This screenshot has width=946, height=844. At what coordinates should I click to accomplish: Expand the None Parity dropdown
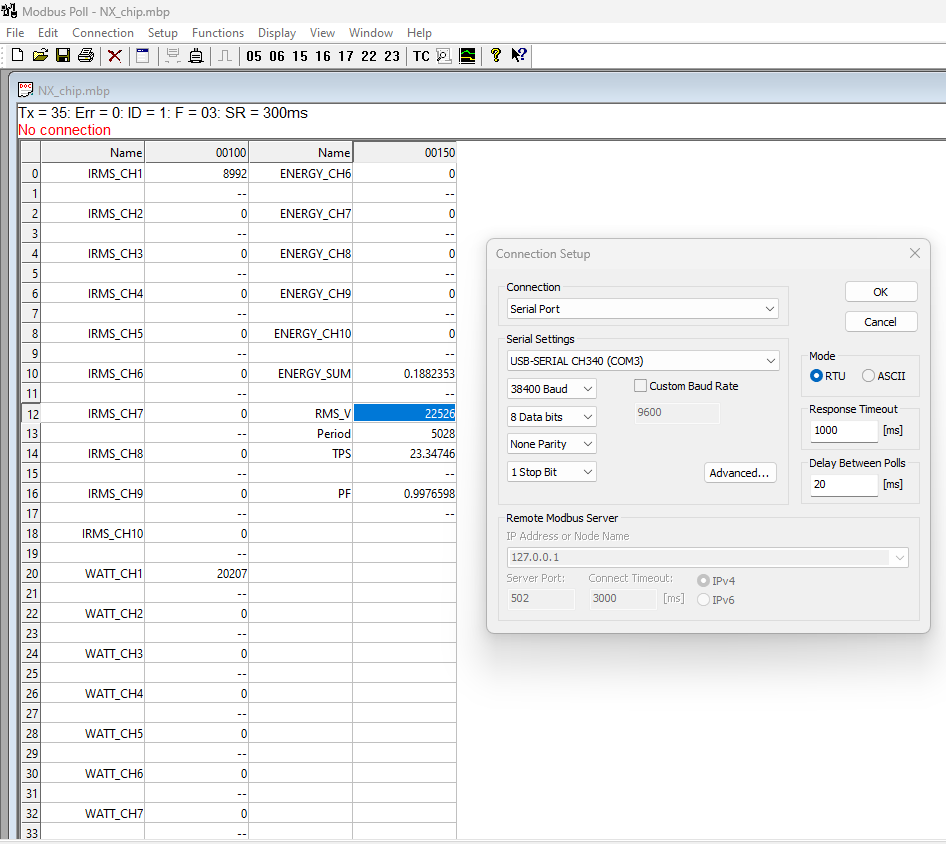pos(552,443)
